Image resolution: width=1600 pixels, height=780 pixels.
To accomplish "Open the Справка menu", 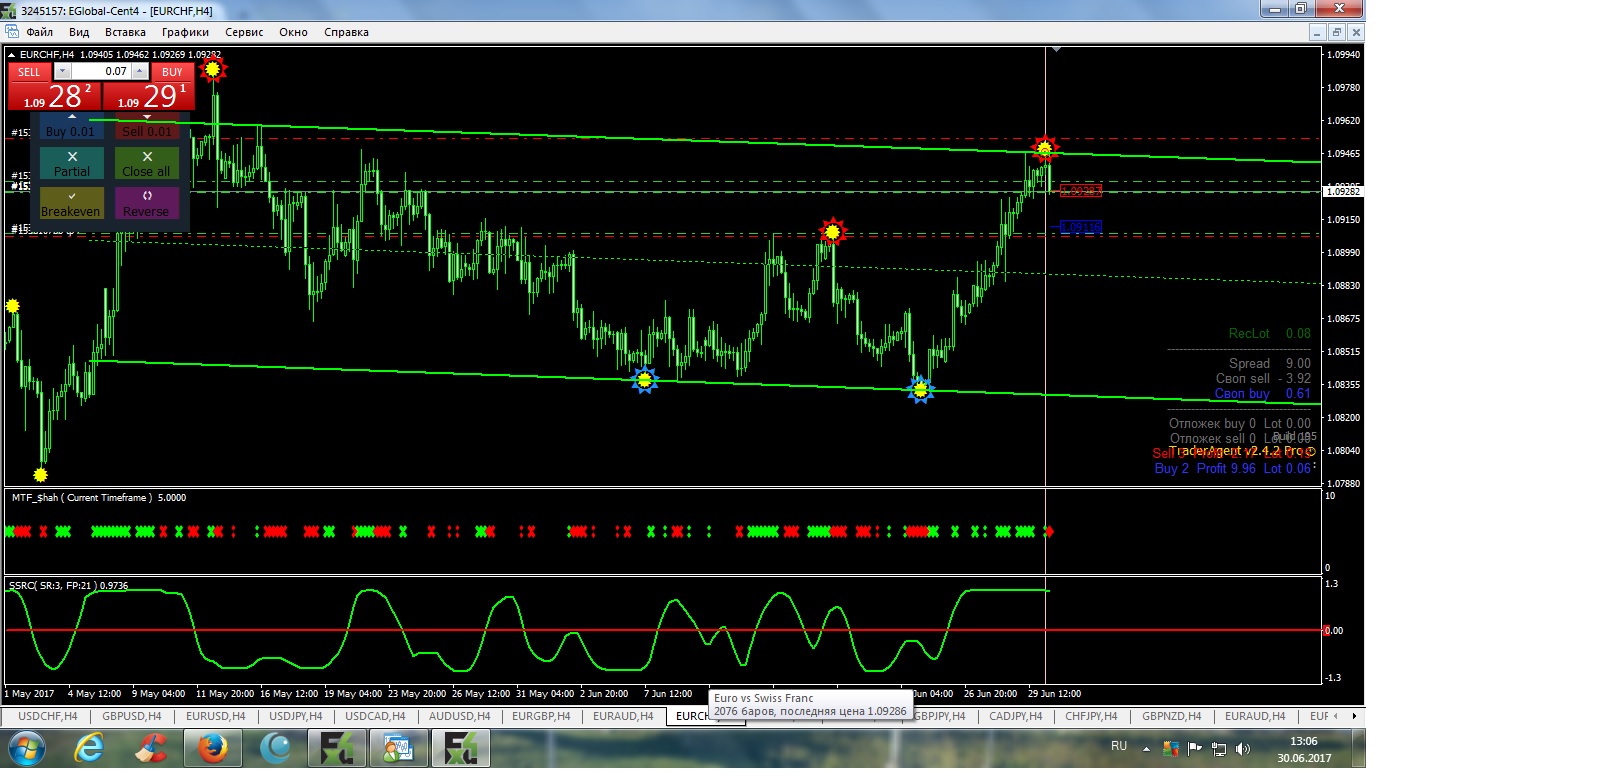I will click(346, 32).
